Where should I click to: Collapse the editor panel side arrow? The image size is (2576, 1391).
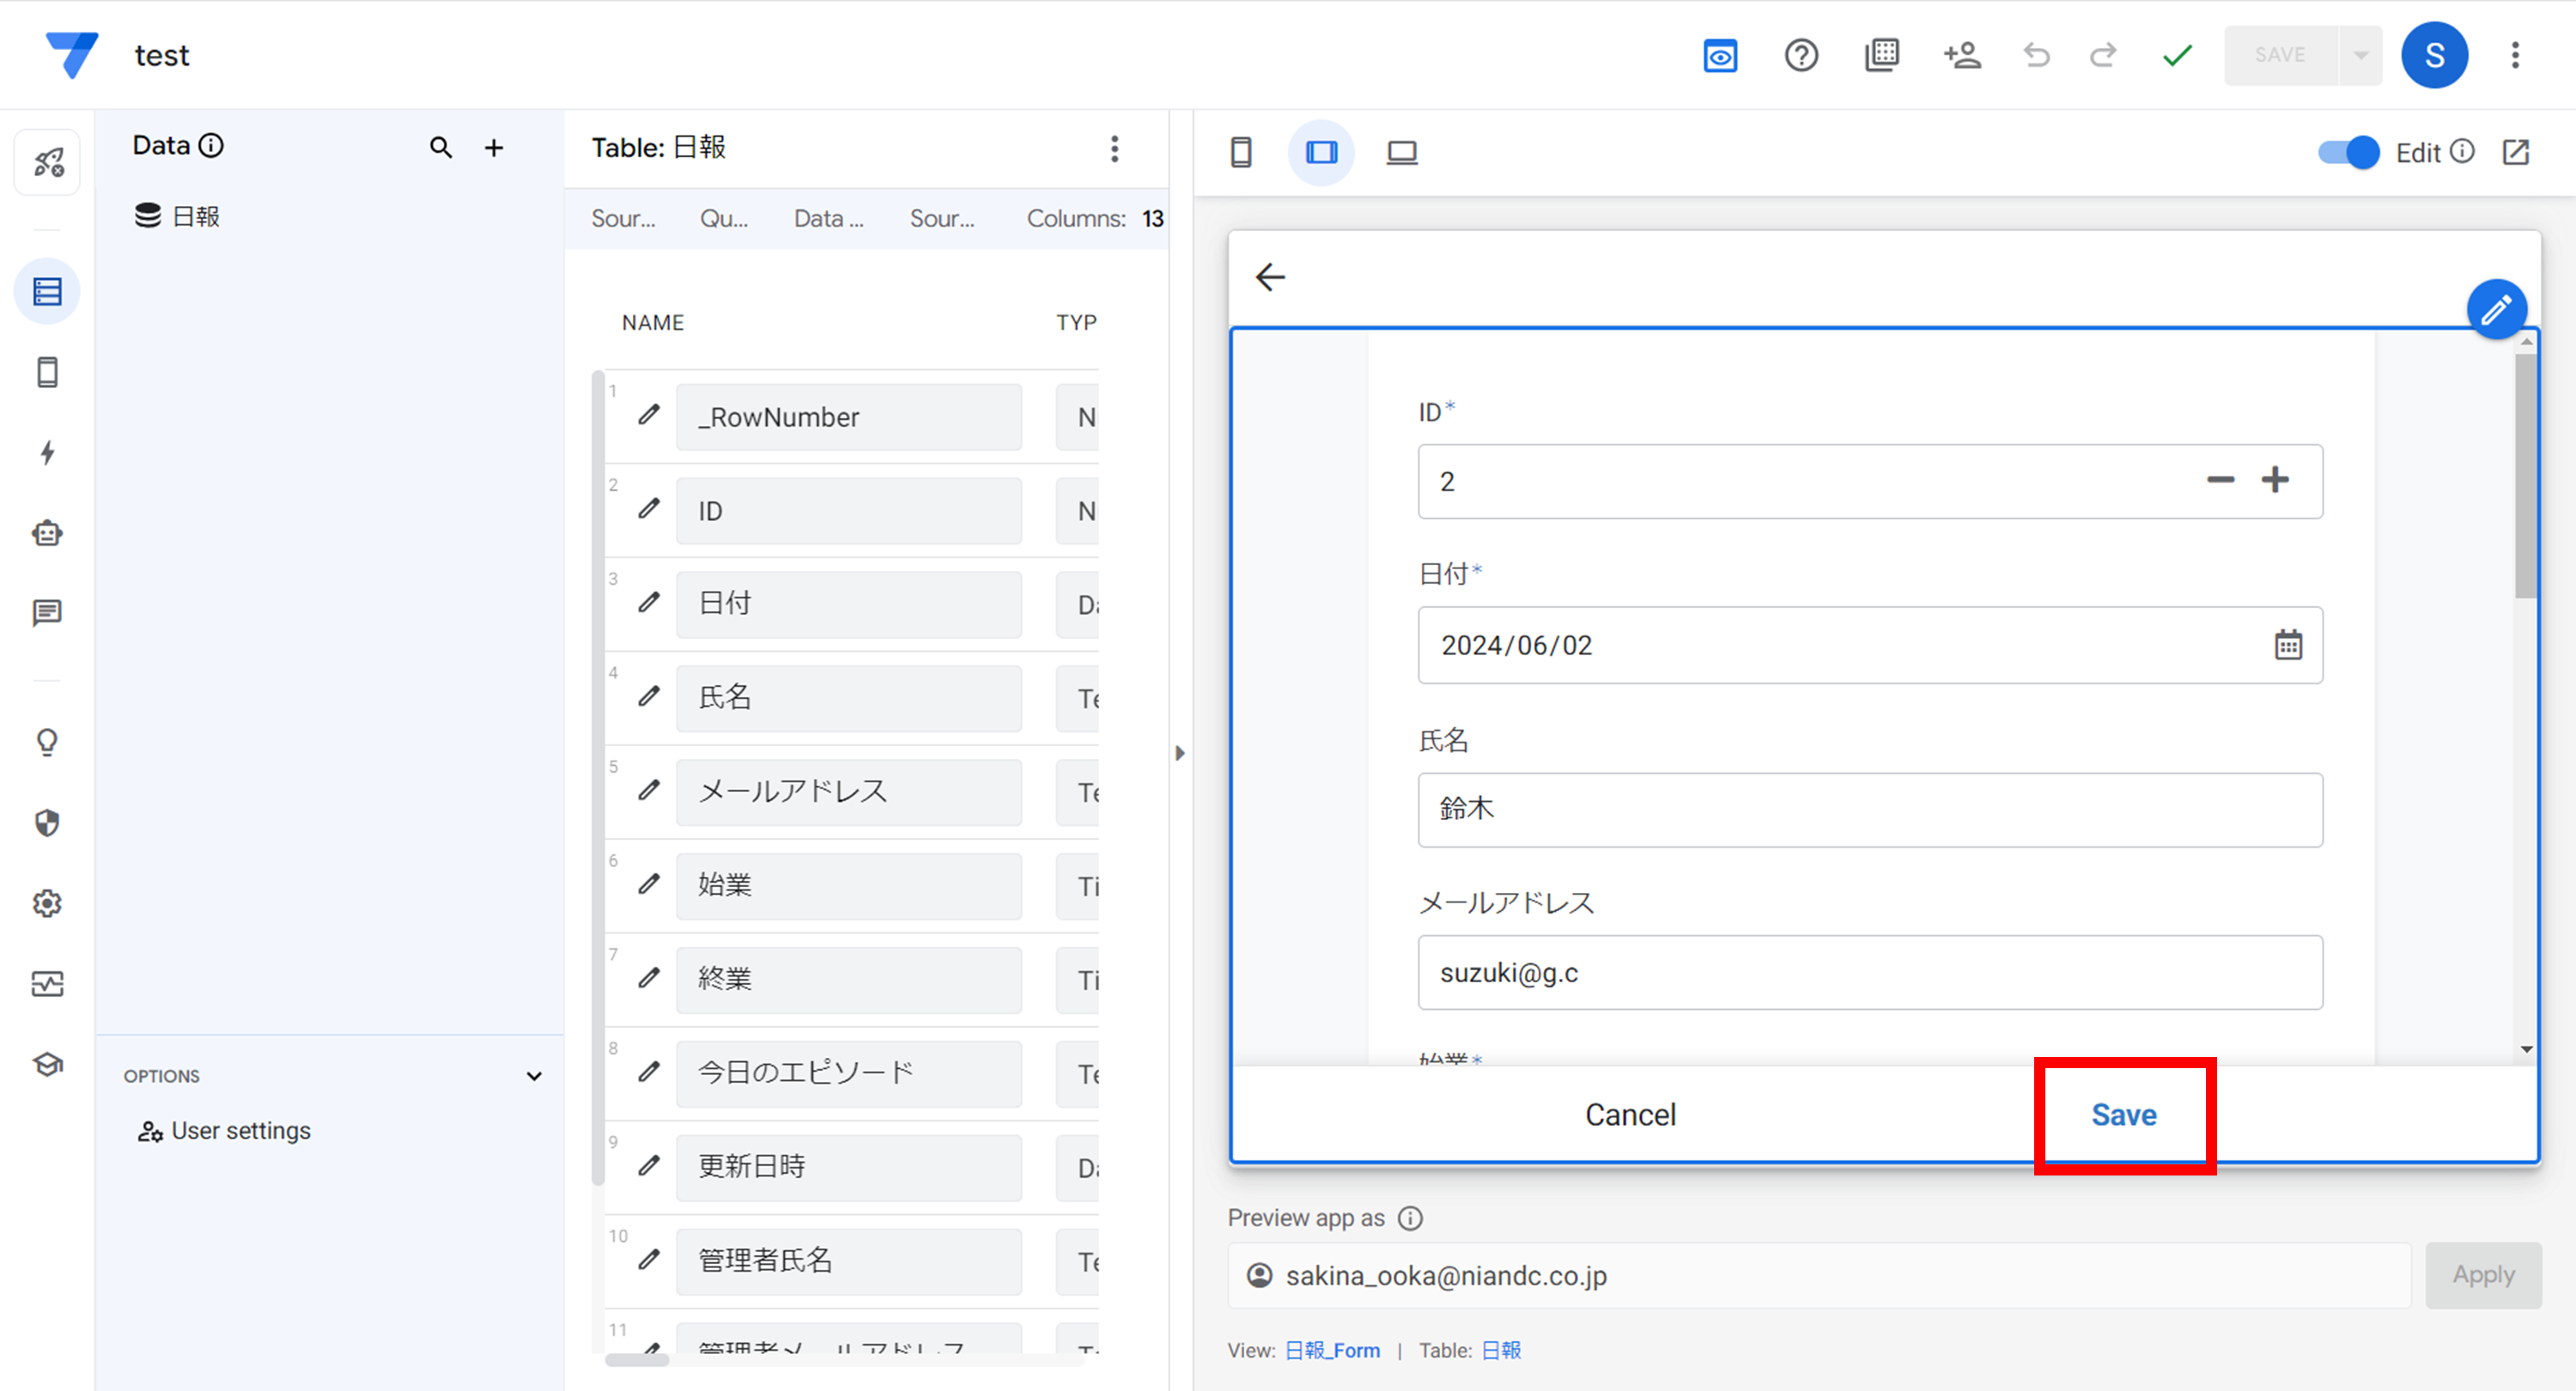(x=1180, y=753)
